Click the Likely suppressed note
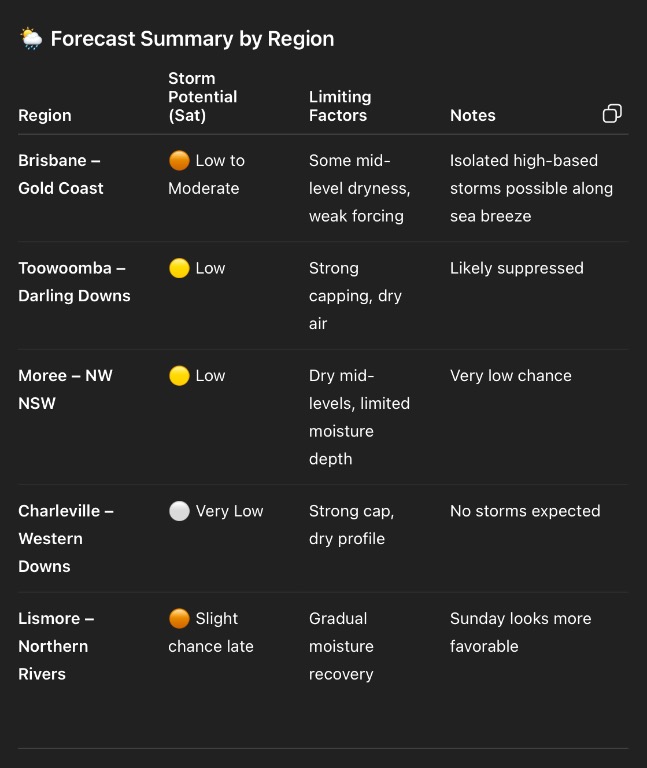This screenshot has height=768, width=647. click(517, 268)
